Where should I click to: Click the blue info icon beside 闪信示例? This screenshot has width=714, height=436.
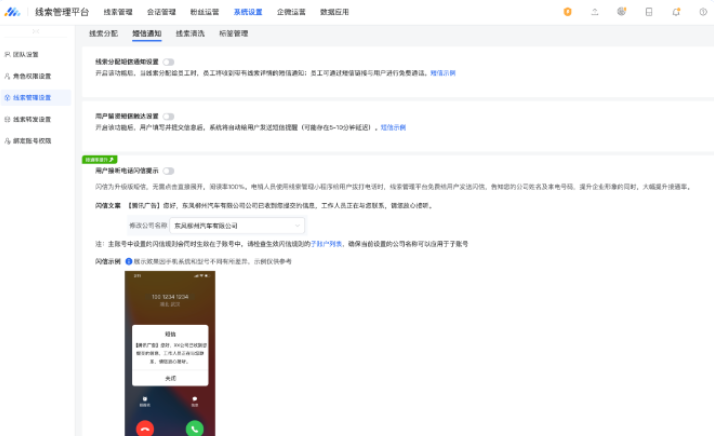click(x=129, y=262)
